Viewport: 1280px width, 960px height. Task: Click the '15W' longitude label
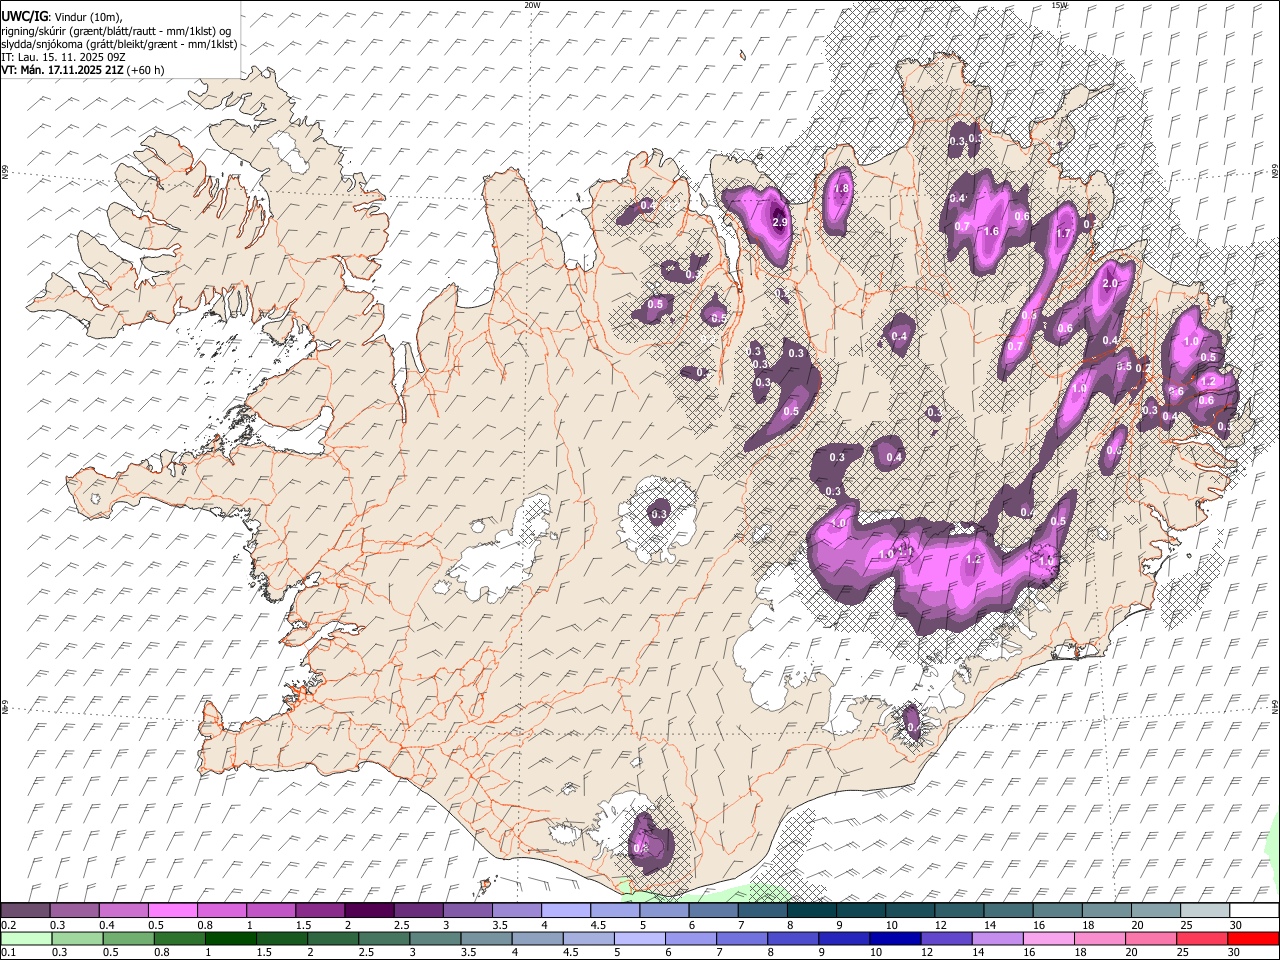pos(1059,5)
